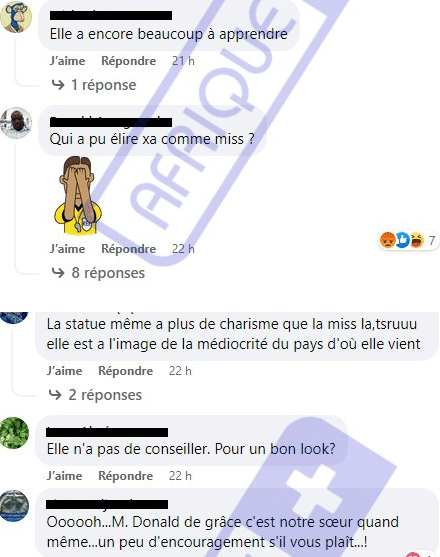Like the 'Elle n'a pas de conseiller' comment
Image resolution: width=440 pixels, height=557 pixels.
coord(65,476)
